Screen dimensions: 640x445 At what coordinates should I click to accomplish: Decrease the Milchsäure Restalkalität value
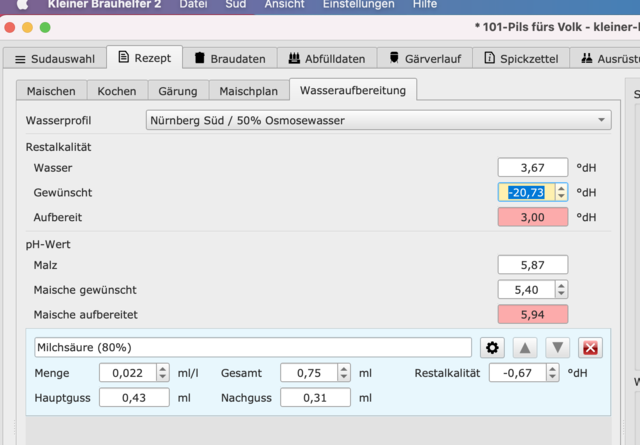(x=552, y=377)
